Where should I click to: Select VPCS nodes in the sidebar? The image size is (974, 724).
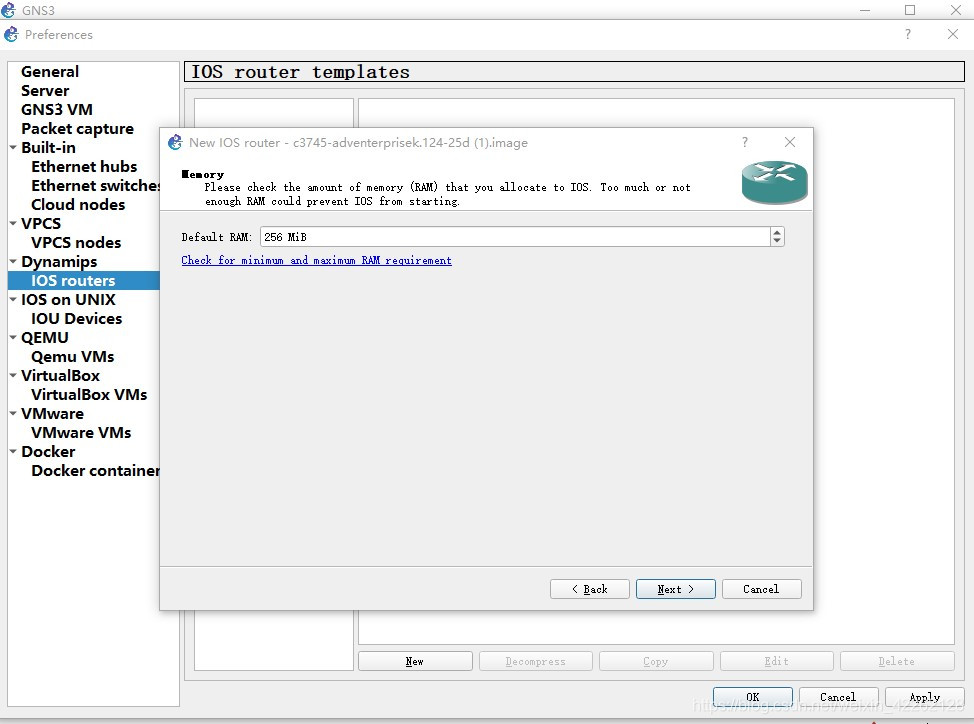76,242
